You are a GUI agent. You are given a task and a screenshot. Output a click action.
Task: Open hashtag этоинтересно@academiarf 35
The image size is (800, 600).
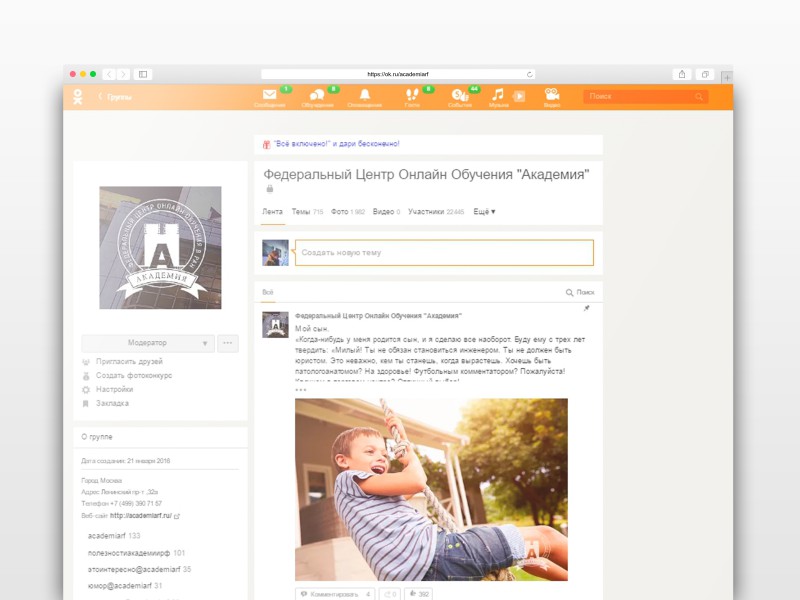(x=139, y=569)
